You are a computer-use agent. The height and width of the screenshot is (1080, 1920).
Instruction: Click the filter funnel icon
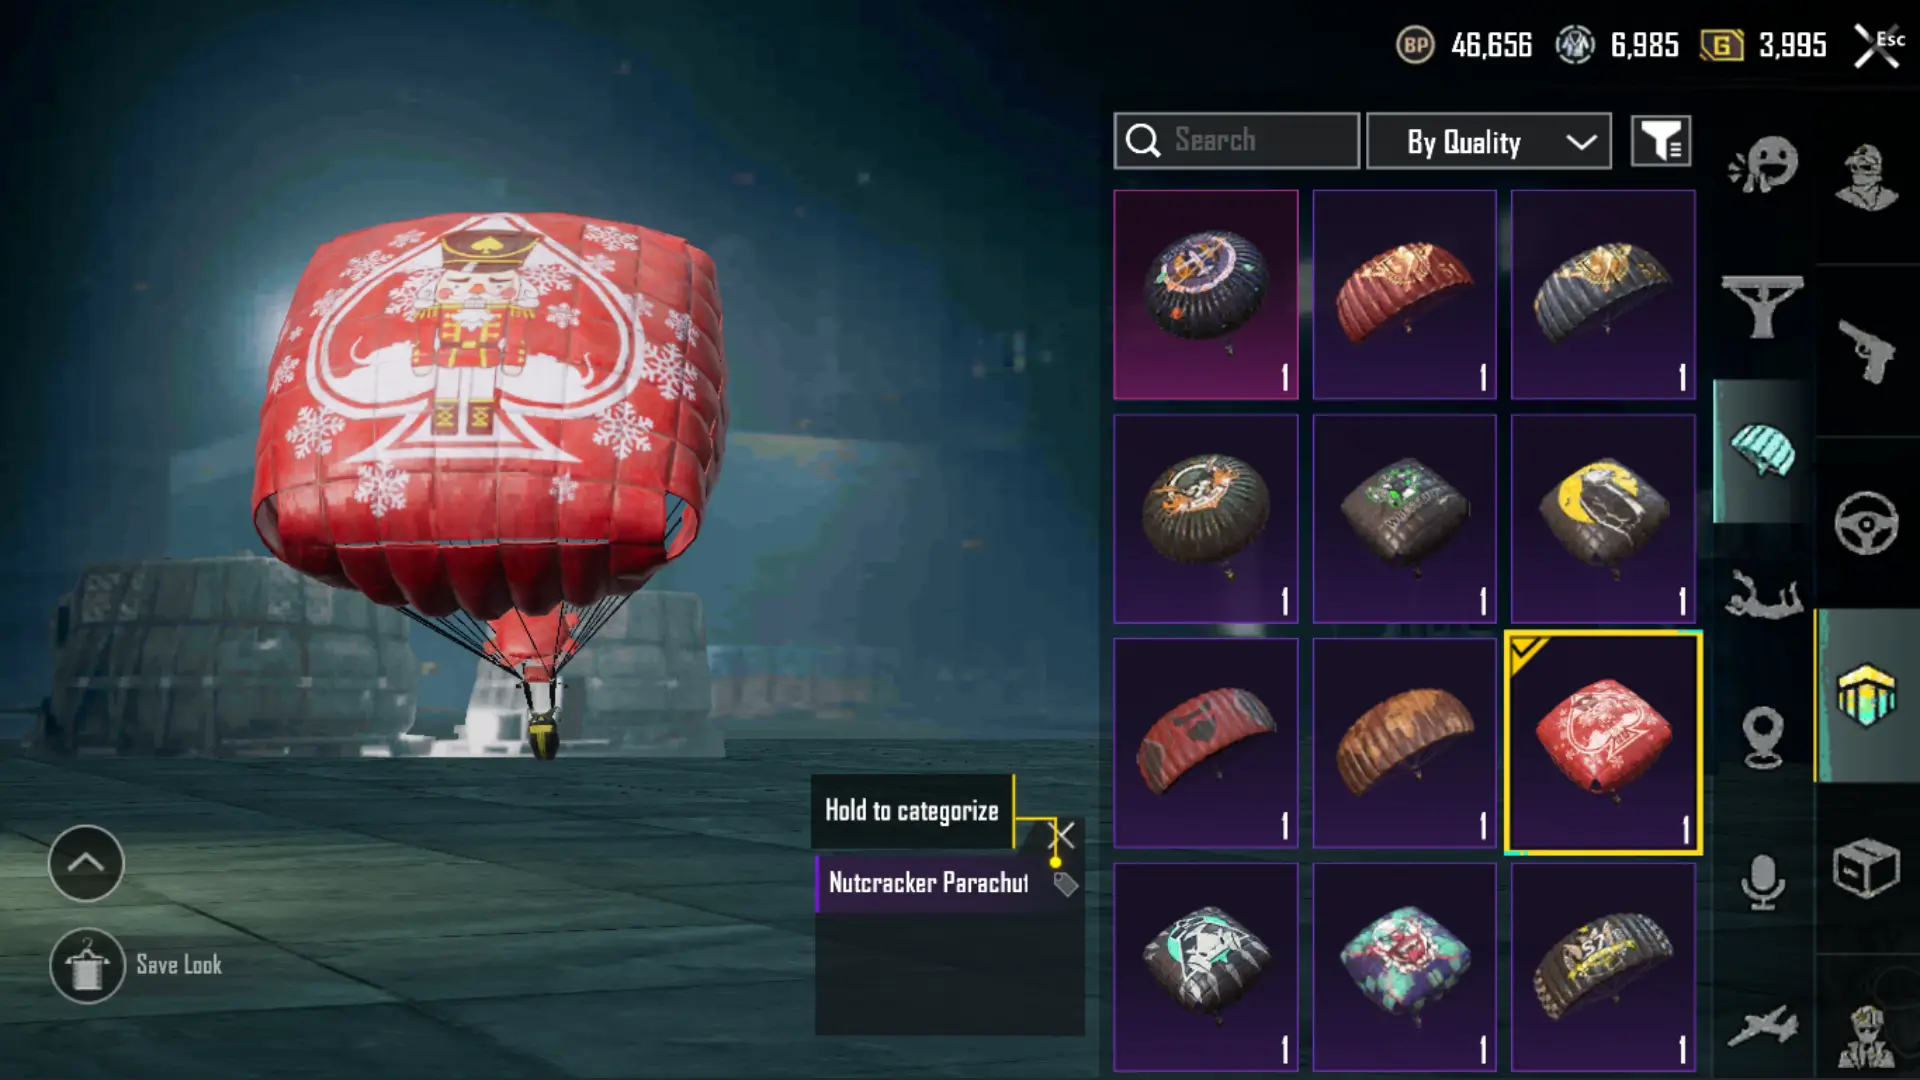pyautogui.click(x=1661, y=141)
